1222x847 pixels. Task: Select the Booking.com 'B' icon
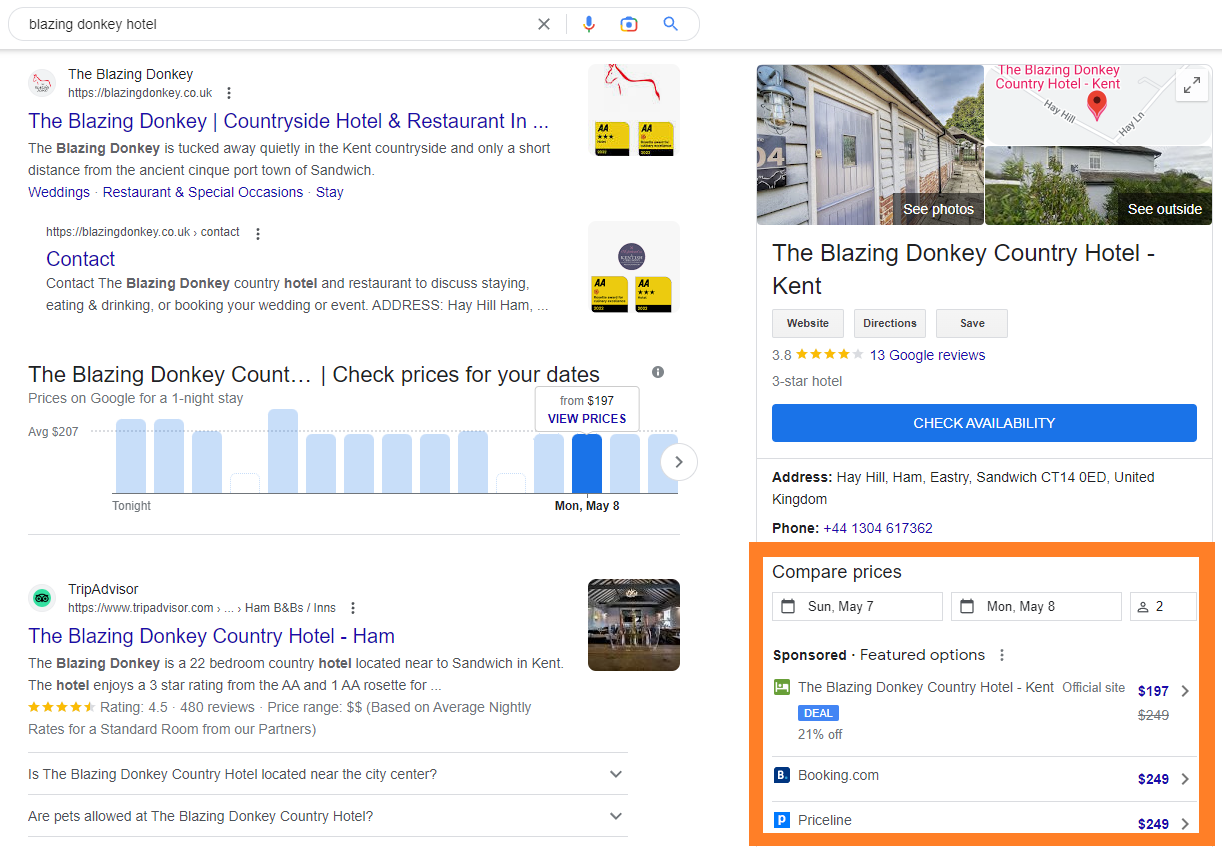[x=781, y=774]
